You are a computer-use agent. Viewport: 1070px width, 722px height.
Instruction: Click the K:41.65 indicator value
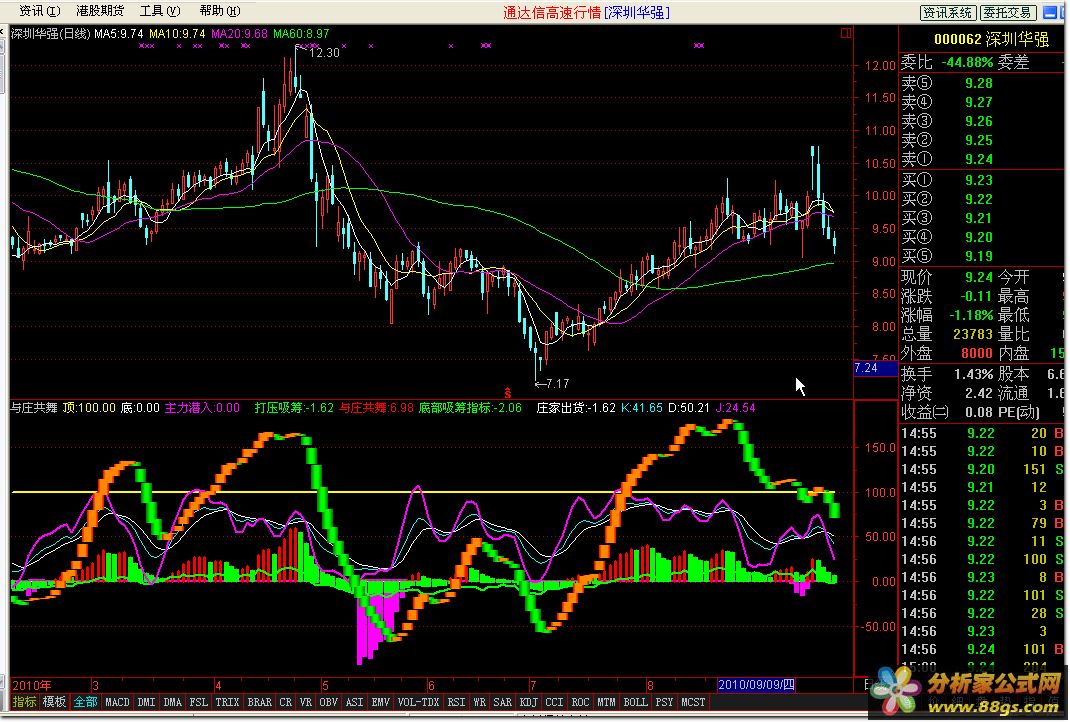coord(642,408)
